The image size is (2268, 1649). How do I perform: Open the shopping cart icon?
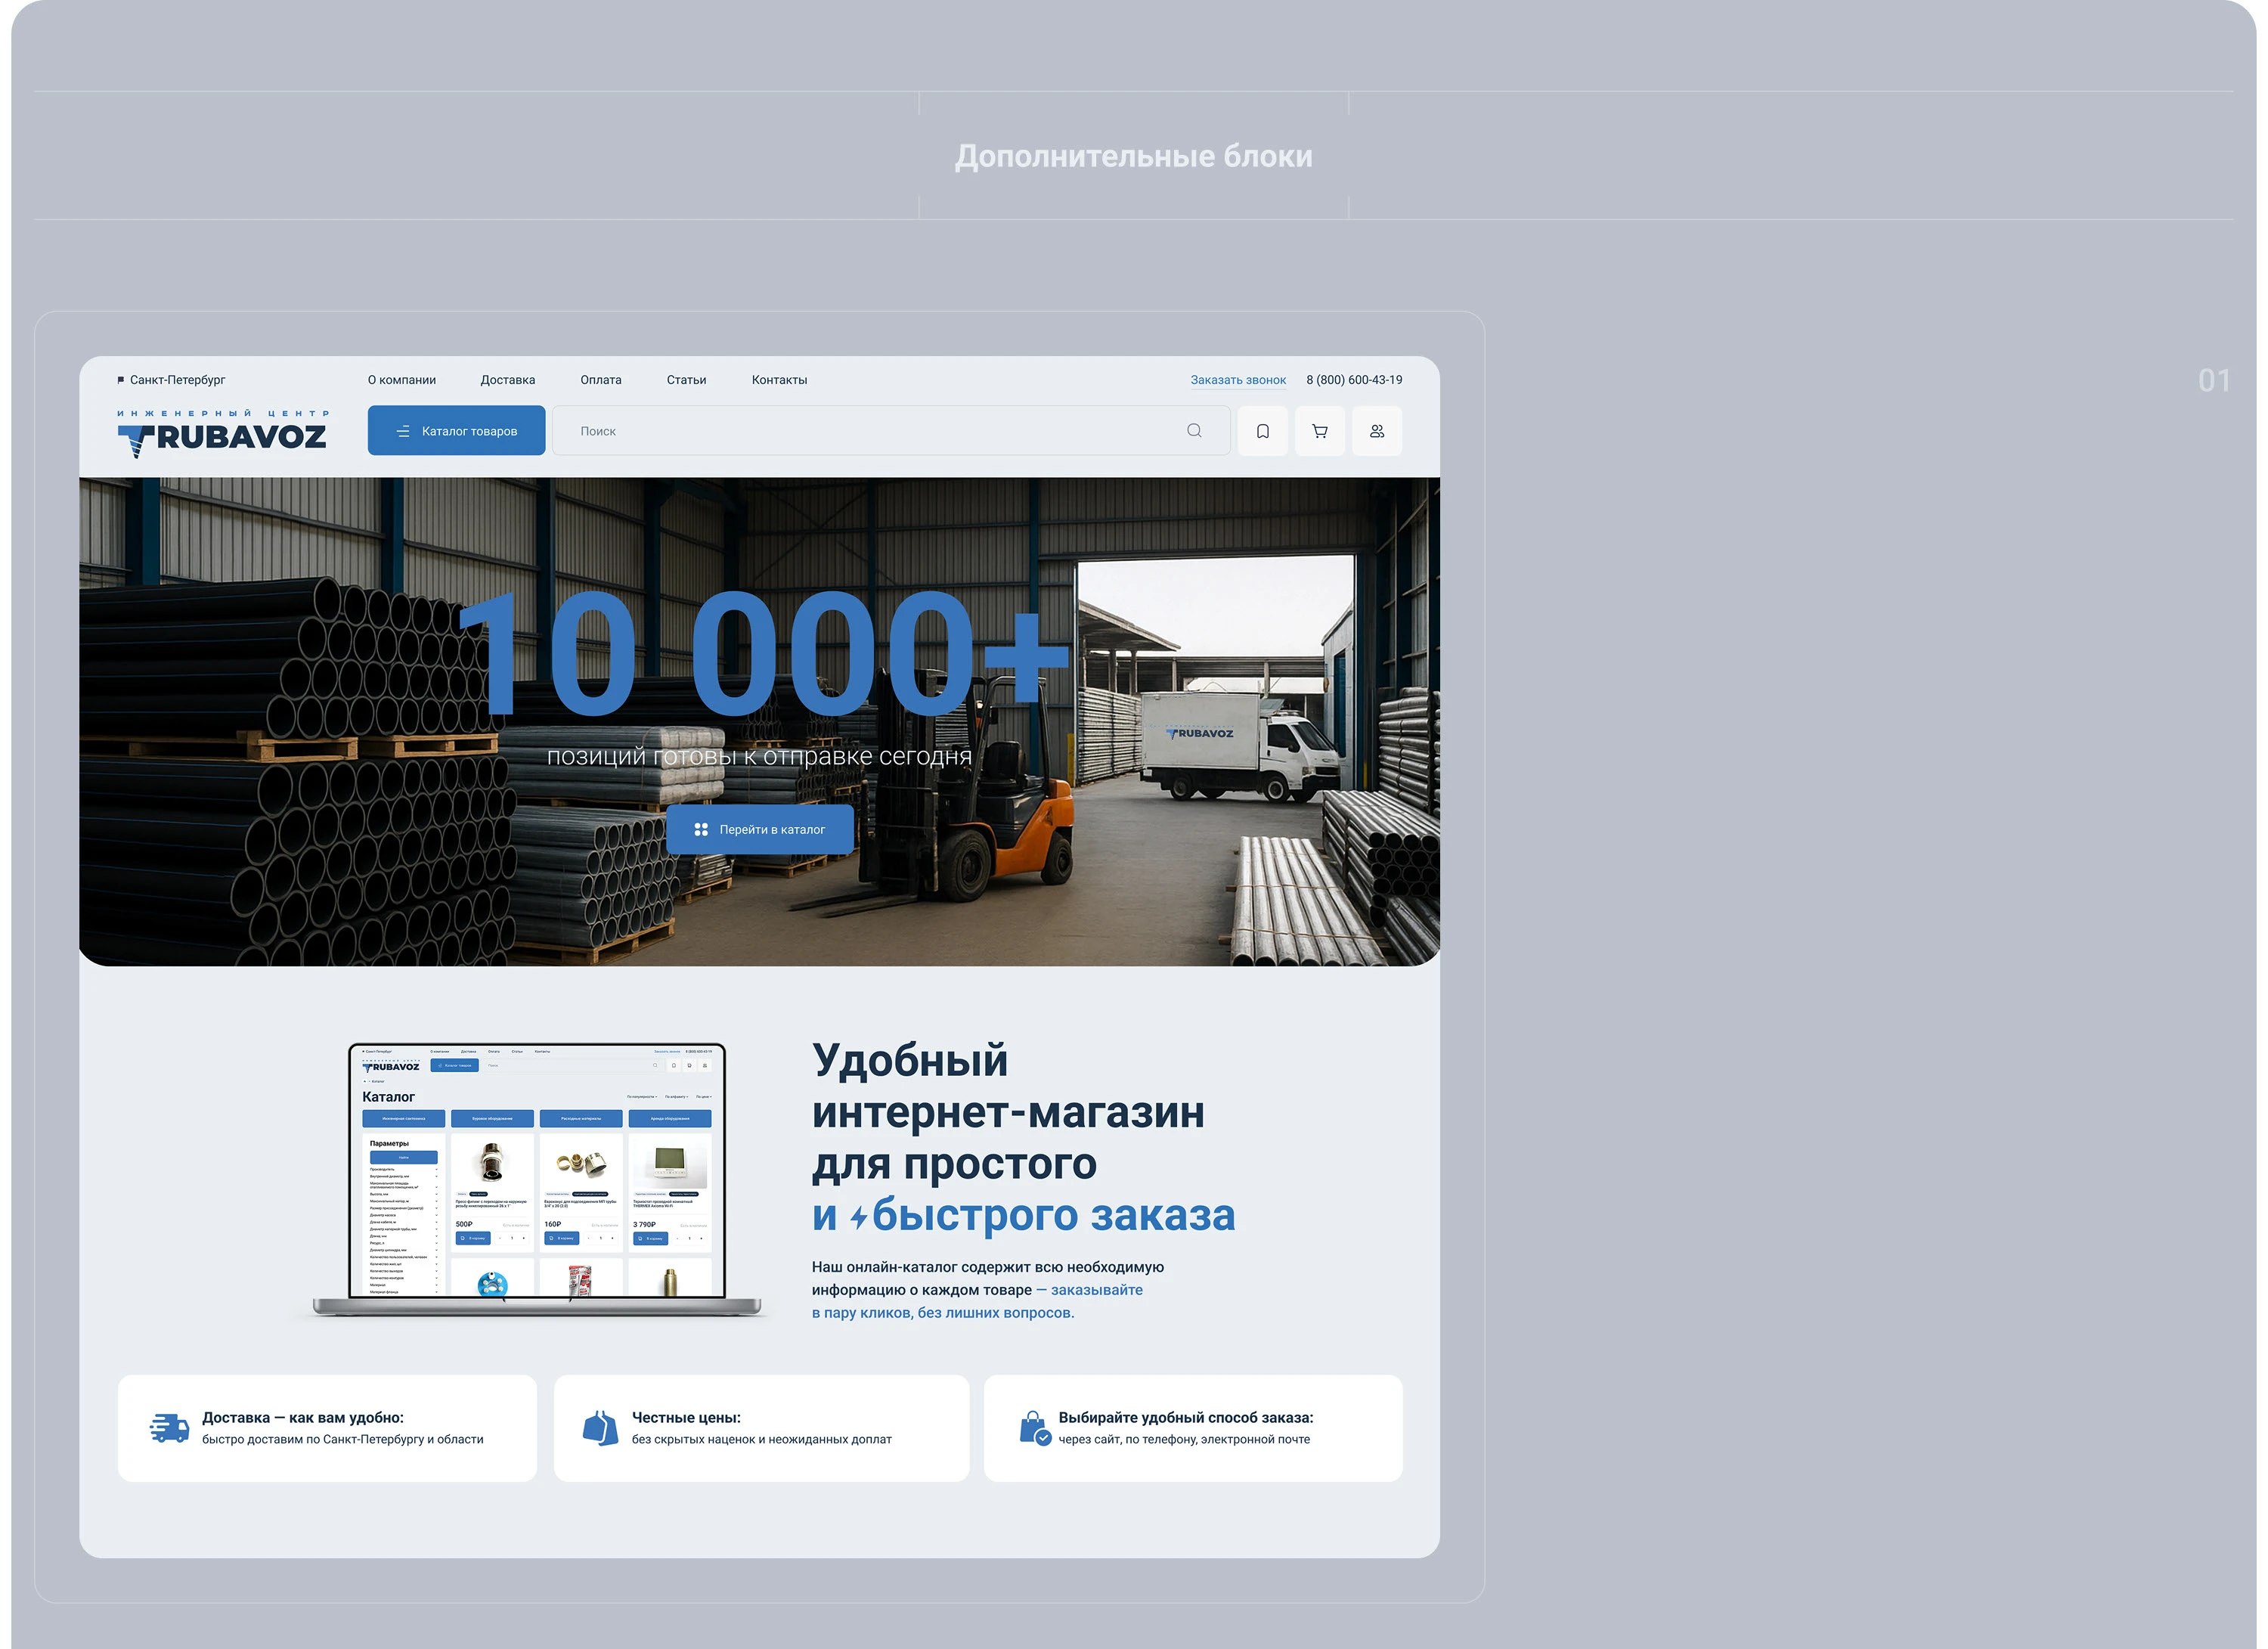[1320, 431]
